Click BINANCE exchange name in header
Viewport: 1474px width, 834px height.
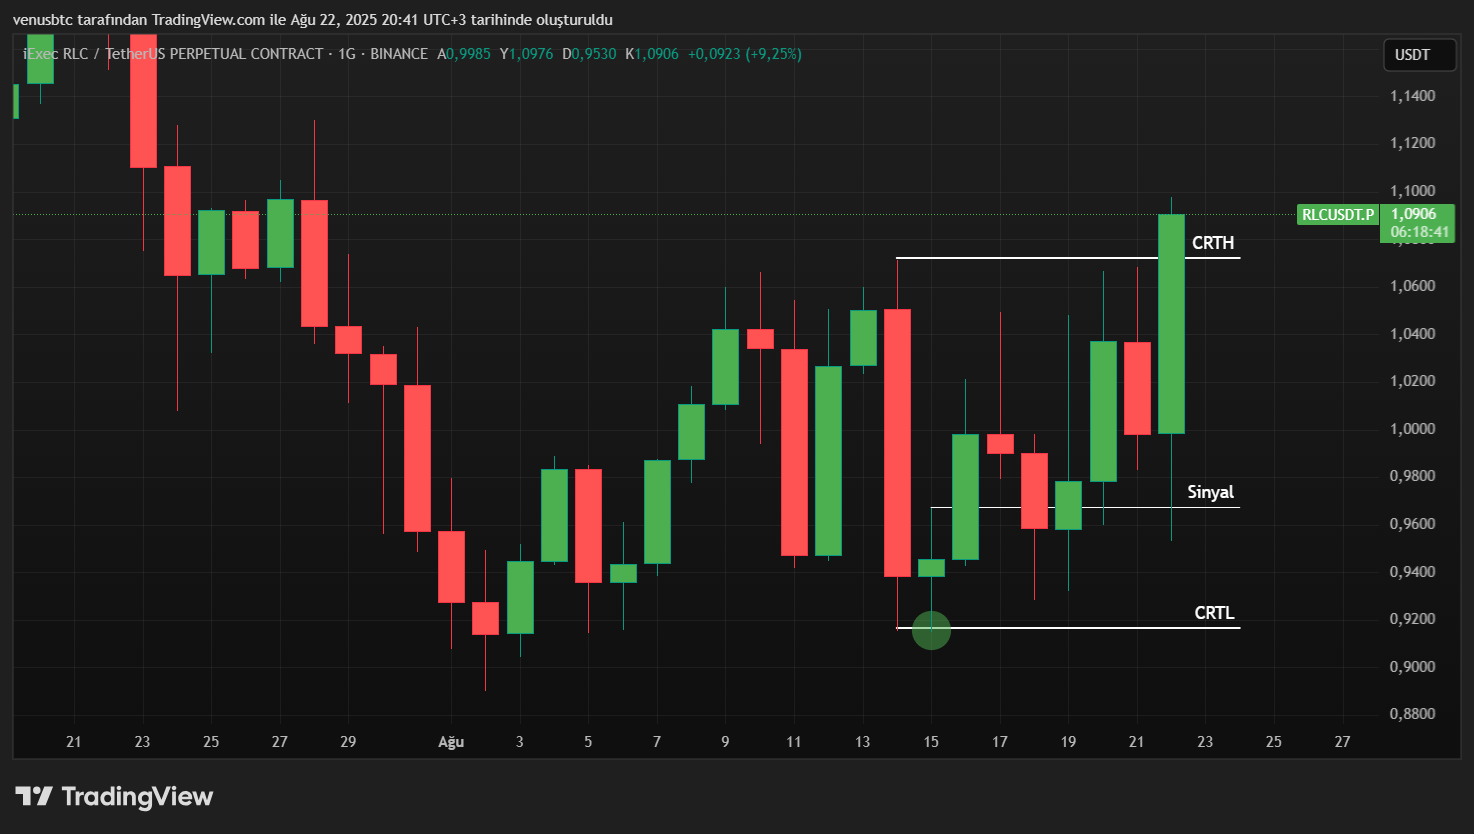(x=399, y=54)
